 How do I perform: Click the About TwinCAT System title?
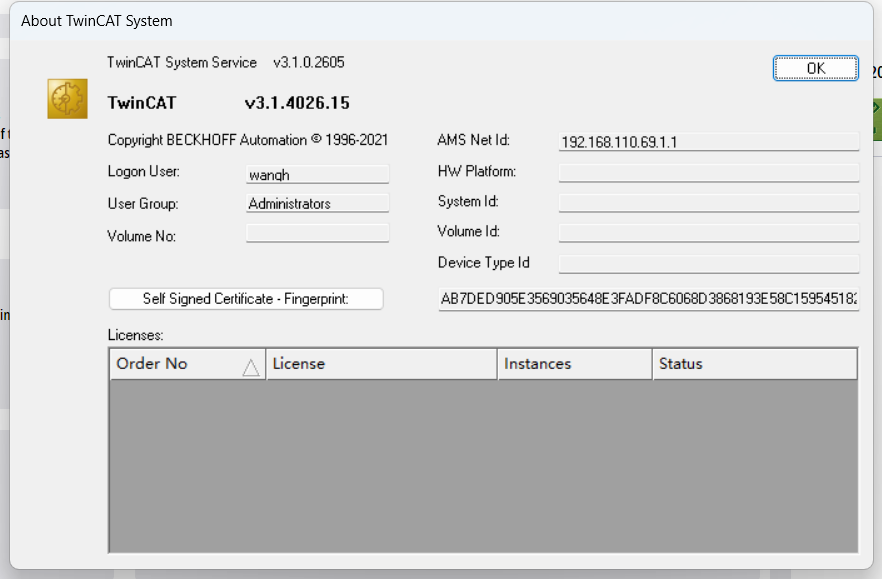click(97, 21)
